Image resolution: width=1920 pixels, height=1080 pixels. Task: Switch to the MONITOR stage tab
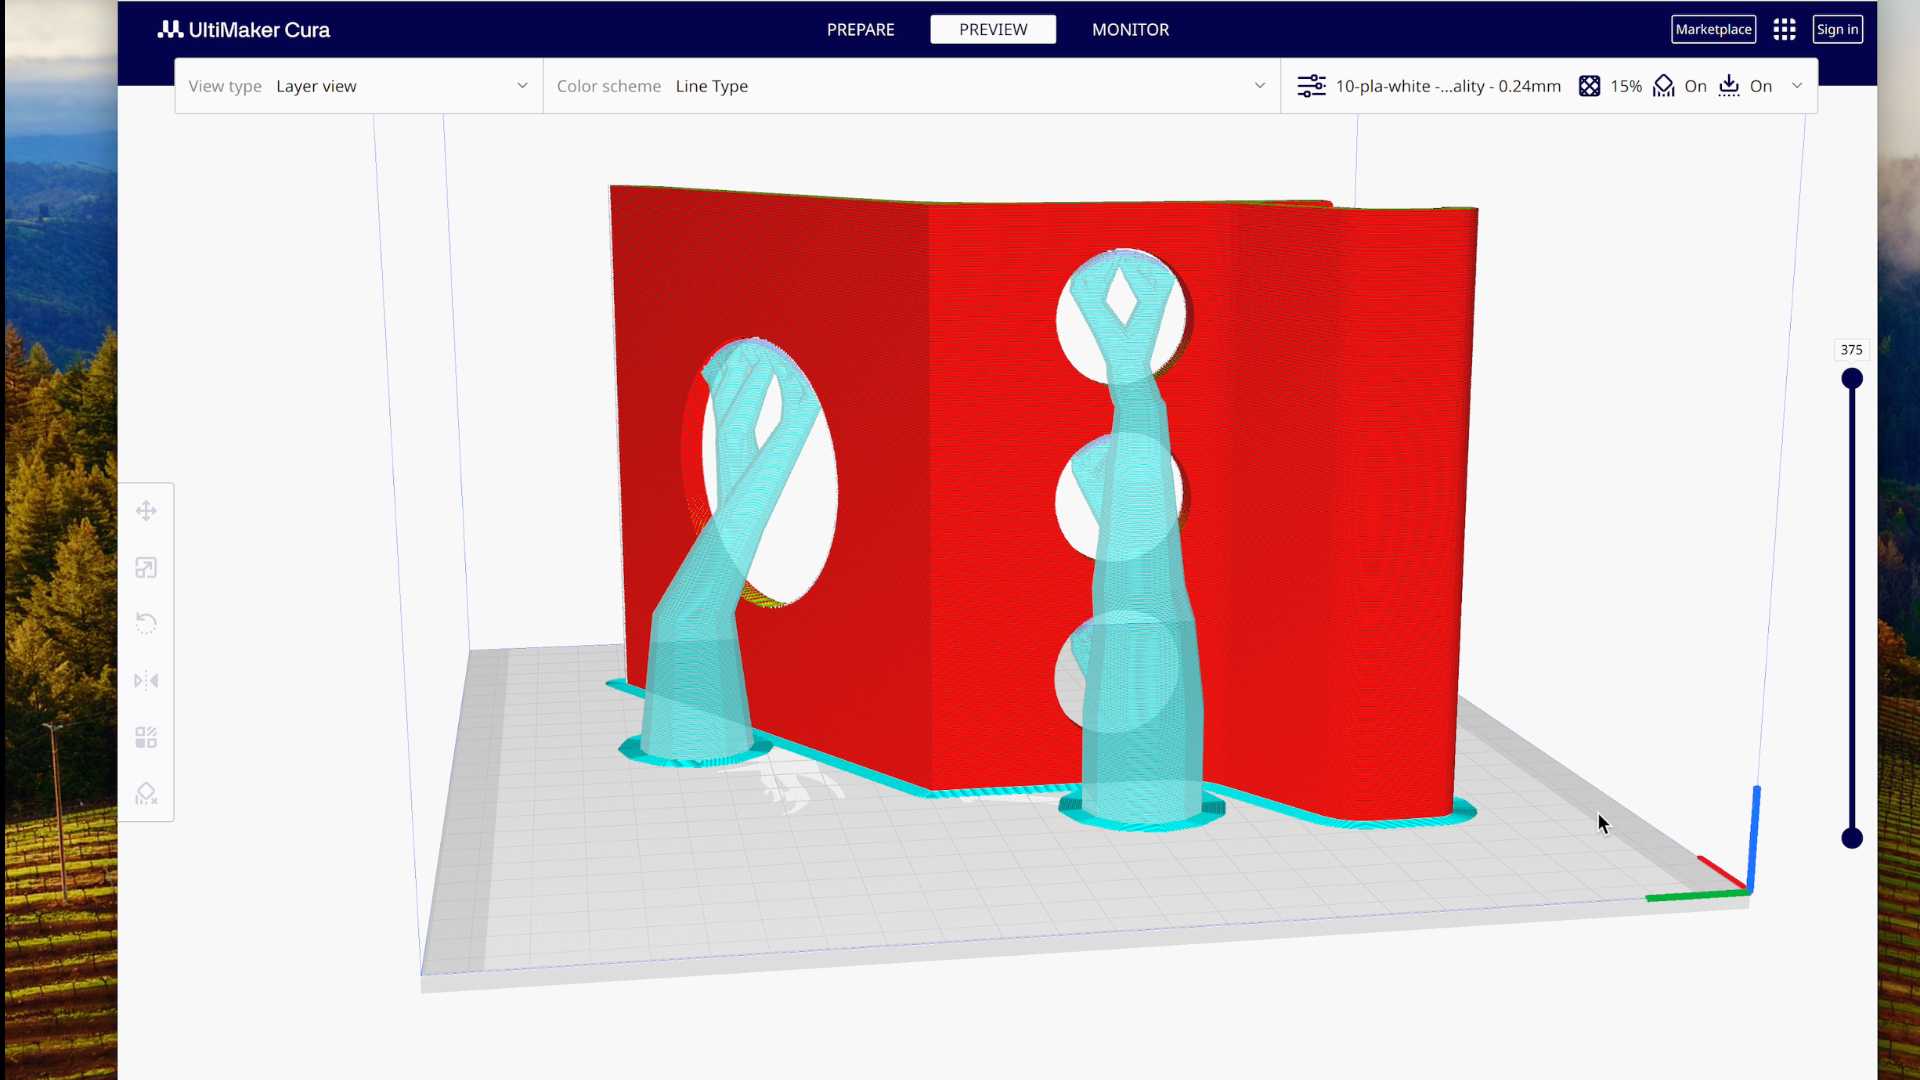pos(1130,29)
